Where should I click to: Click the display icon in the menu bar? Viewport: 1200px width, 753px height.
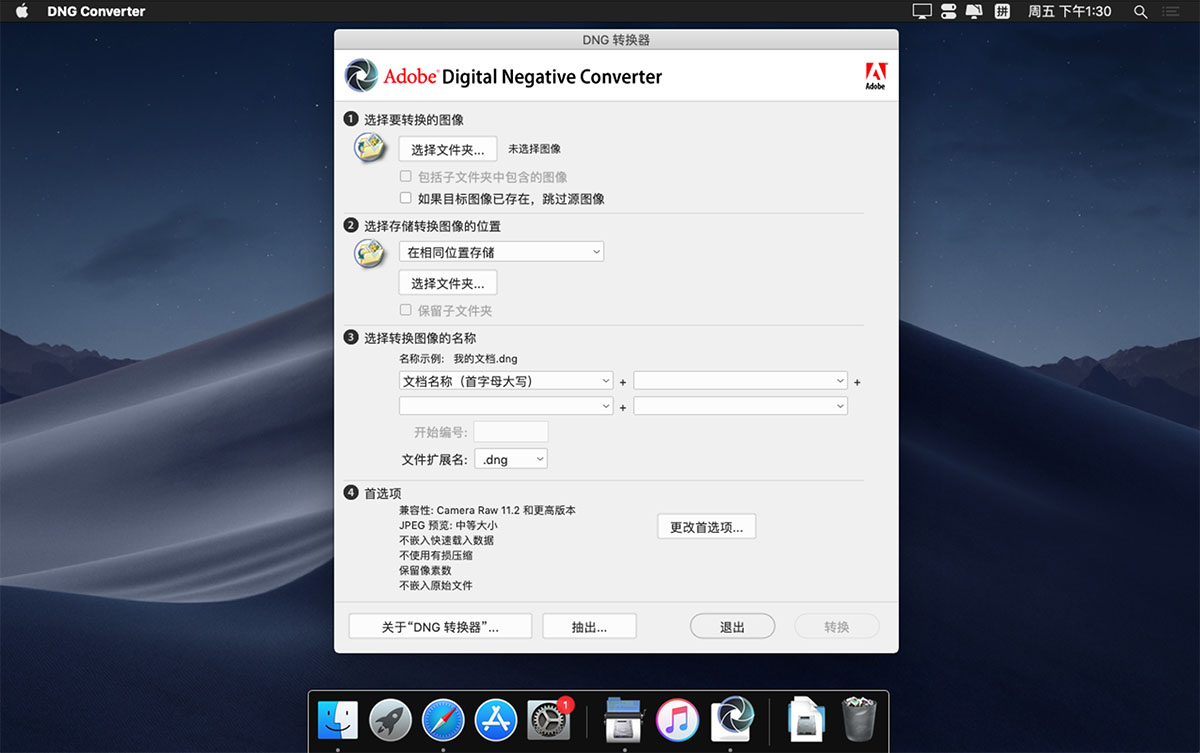pyautogui.click(x=922, y=11)
